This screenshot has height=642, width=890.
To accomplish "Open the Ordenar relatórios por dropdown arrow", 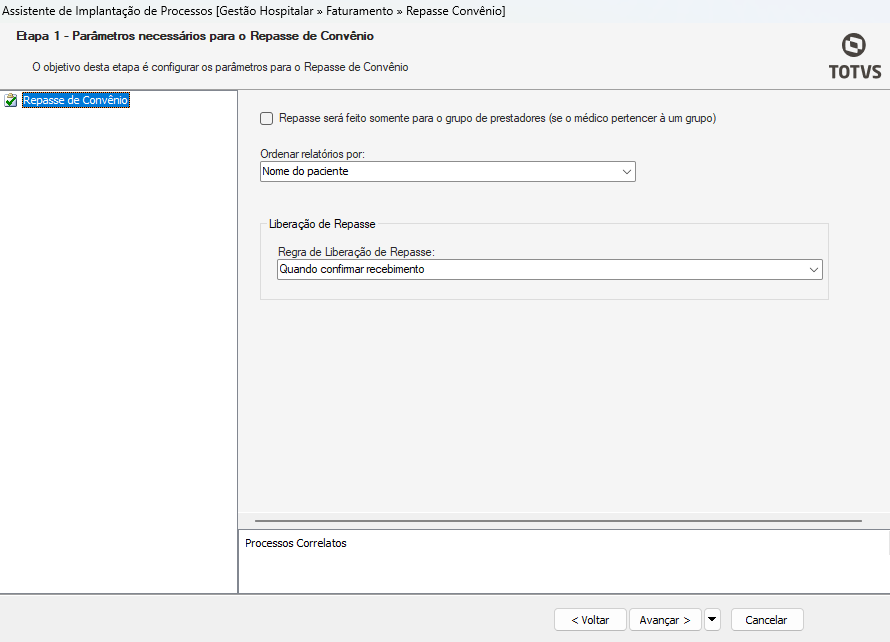I will click(x=627, y=172).
